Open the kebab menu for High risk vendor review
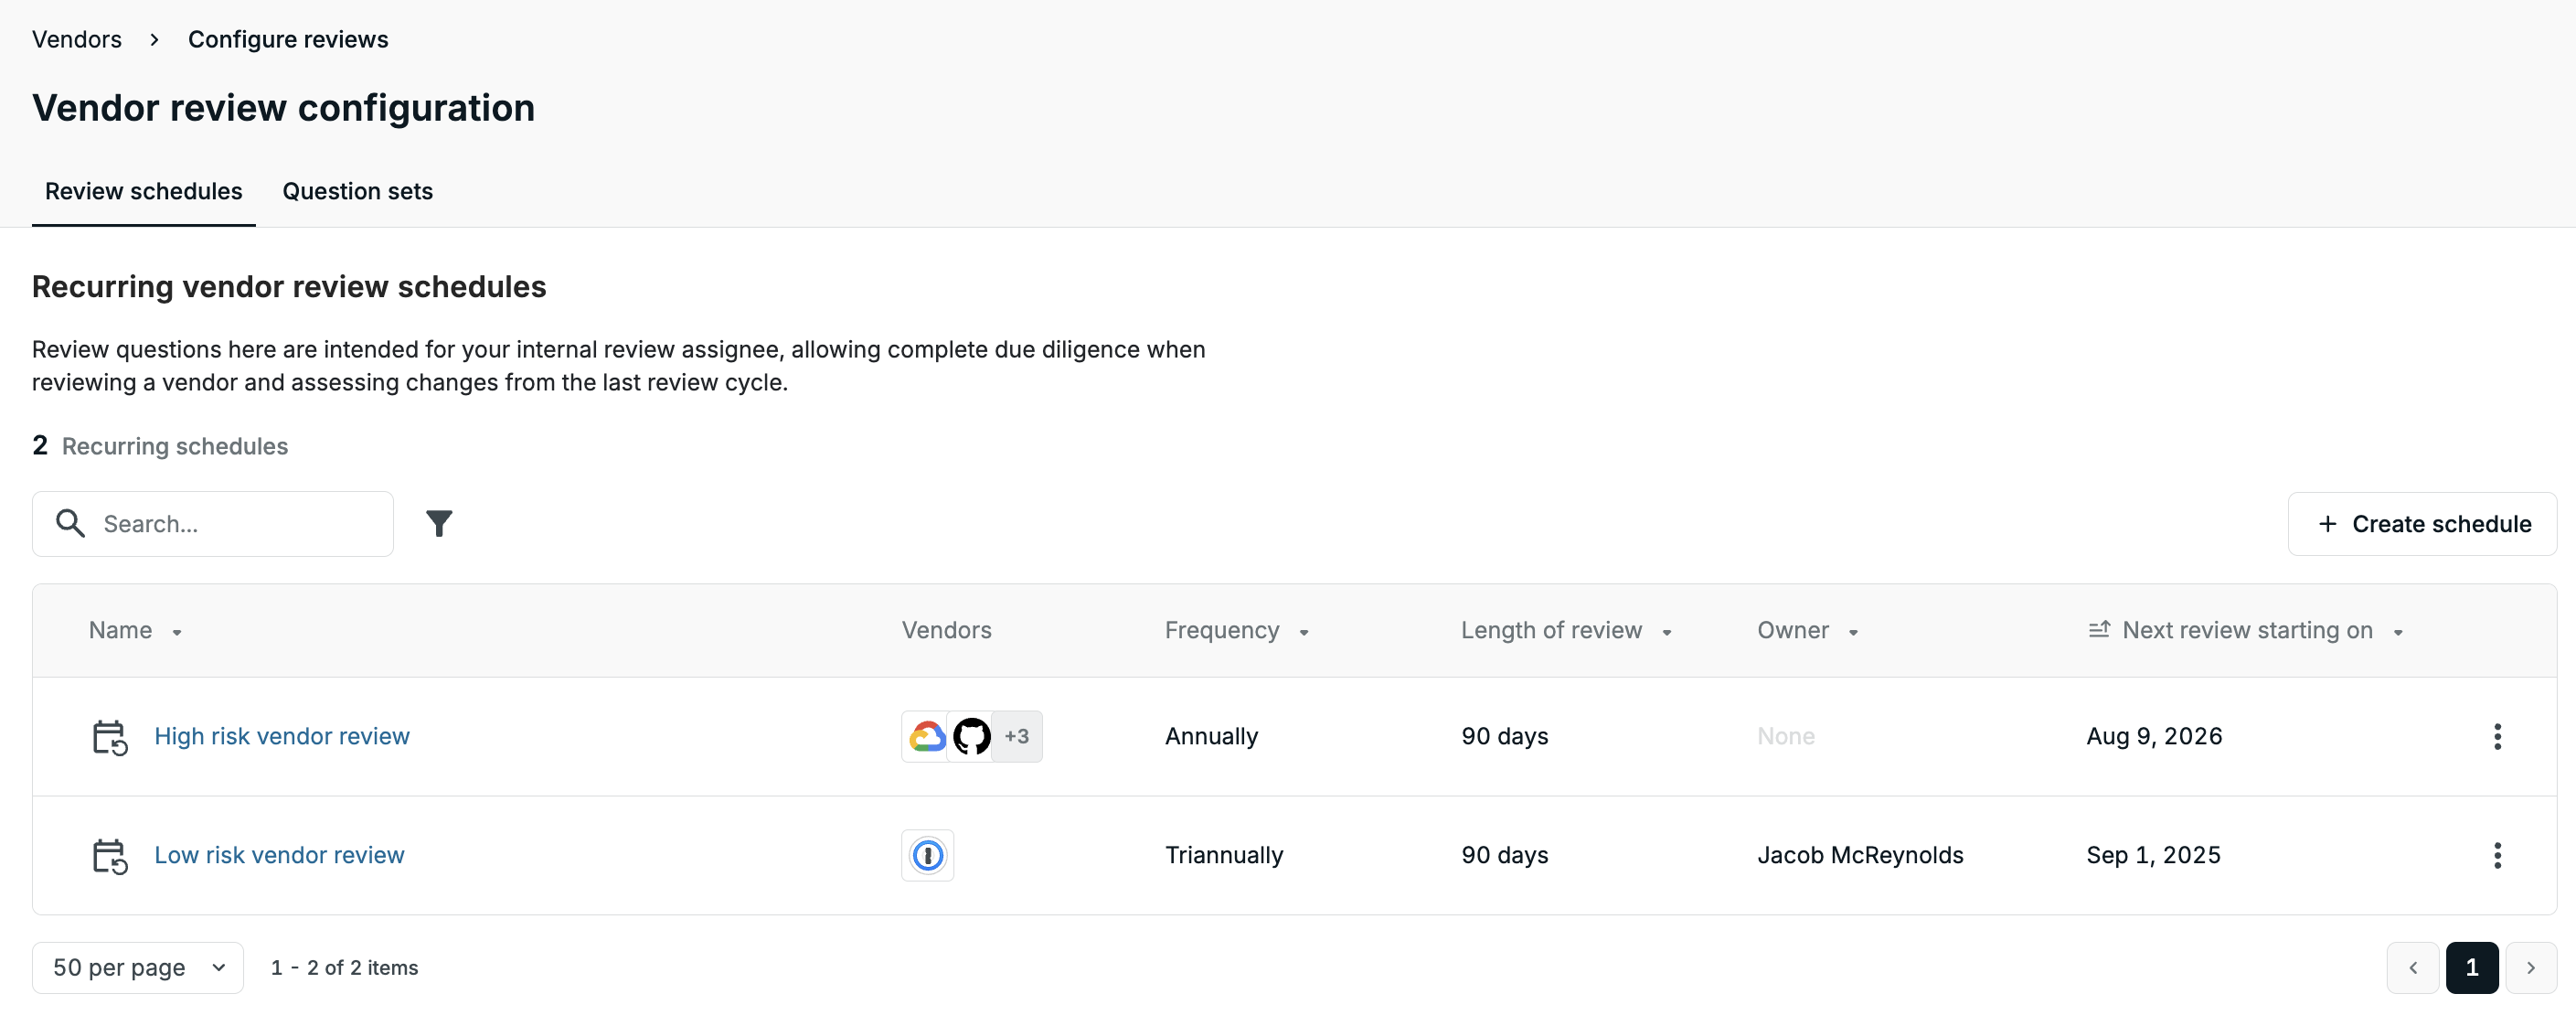Screen dimensions: 2576x1026 (x=2497, y=737)
